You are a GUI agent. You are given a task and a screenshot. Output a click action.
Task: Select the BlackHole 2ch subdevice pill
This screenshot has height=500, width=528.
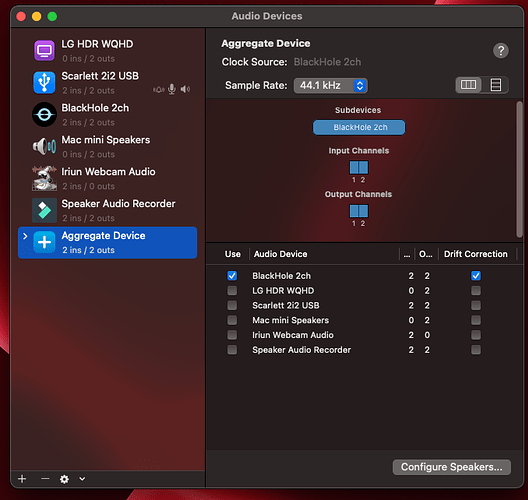(359, 127)
